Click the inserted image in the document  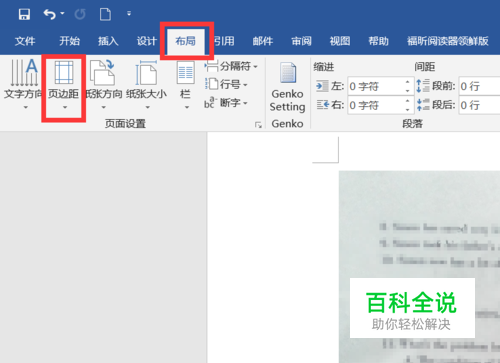[419, 267]
